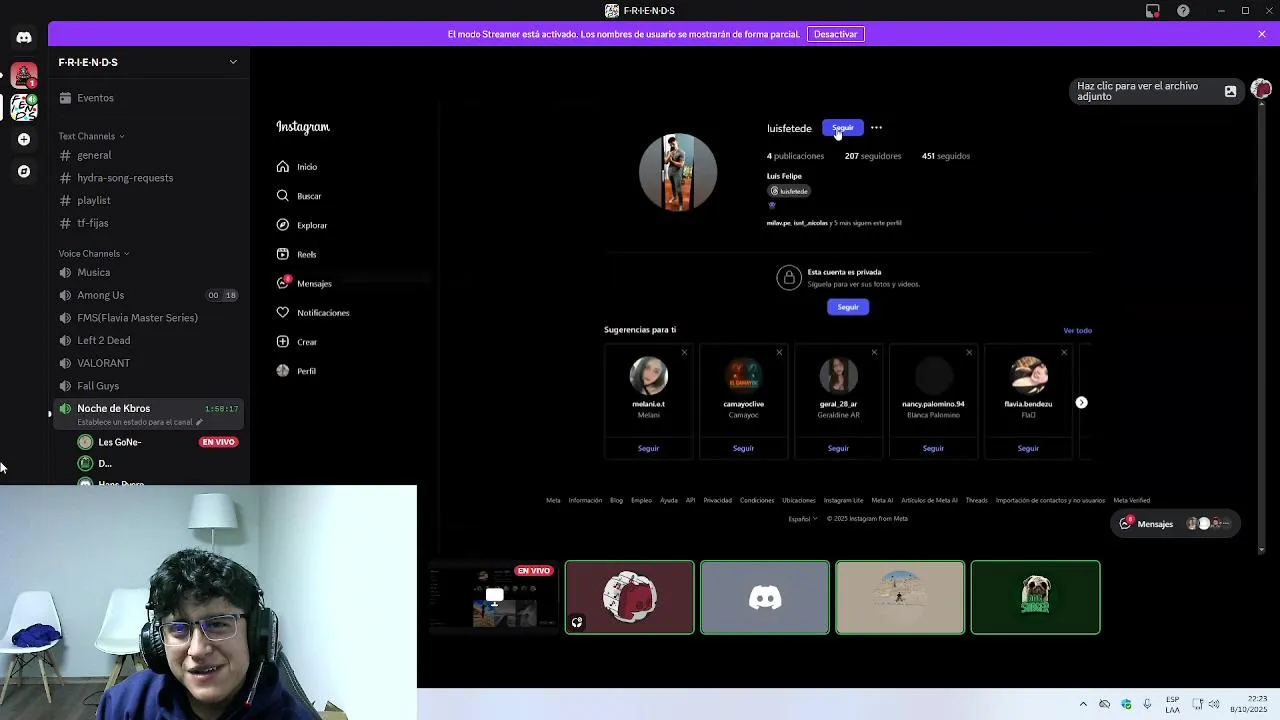
Task: Click the round user avatar beside attachment tooltip
Action: [x=1262, y=90]
